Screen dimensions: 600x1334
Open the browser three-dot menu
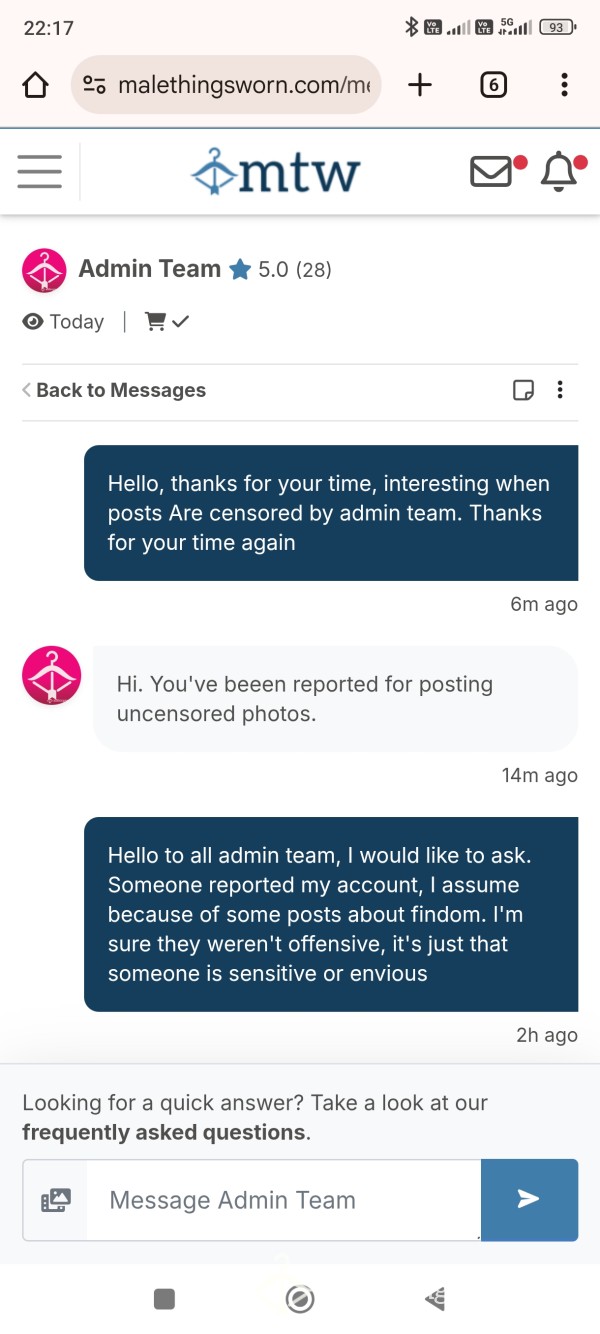click(x=564, y=85)
